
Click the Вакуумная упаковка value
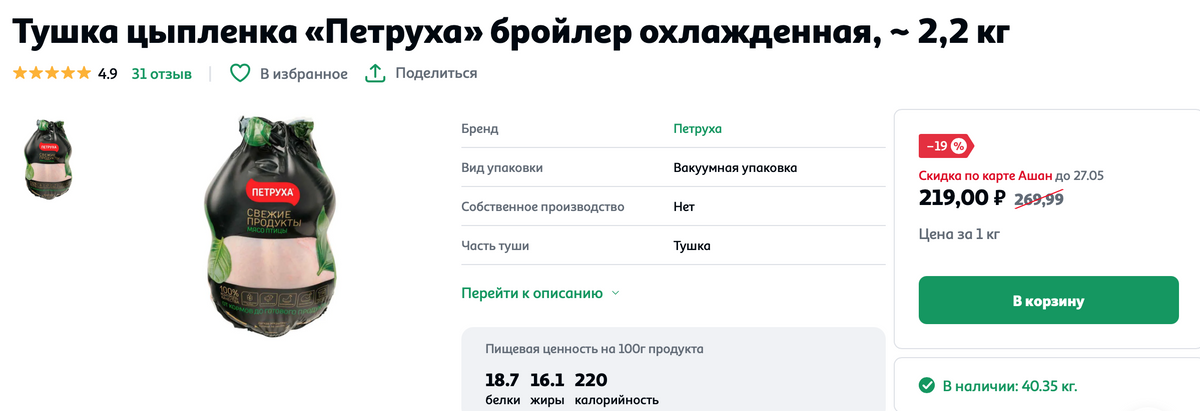pyautogui.click(x=735, y=168)
